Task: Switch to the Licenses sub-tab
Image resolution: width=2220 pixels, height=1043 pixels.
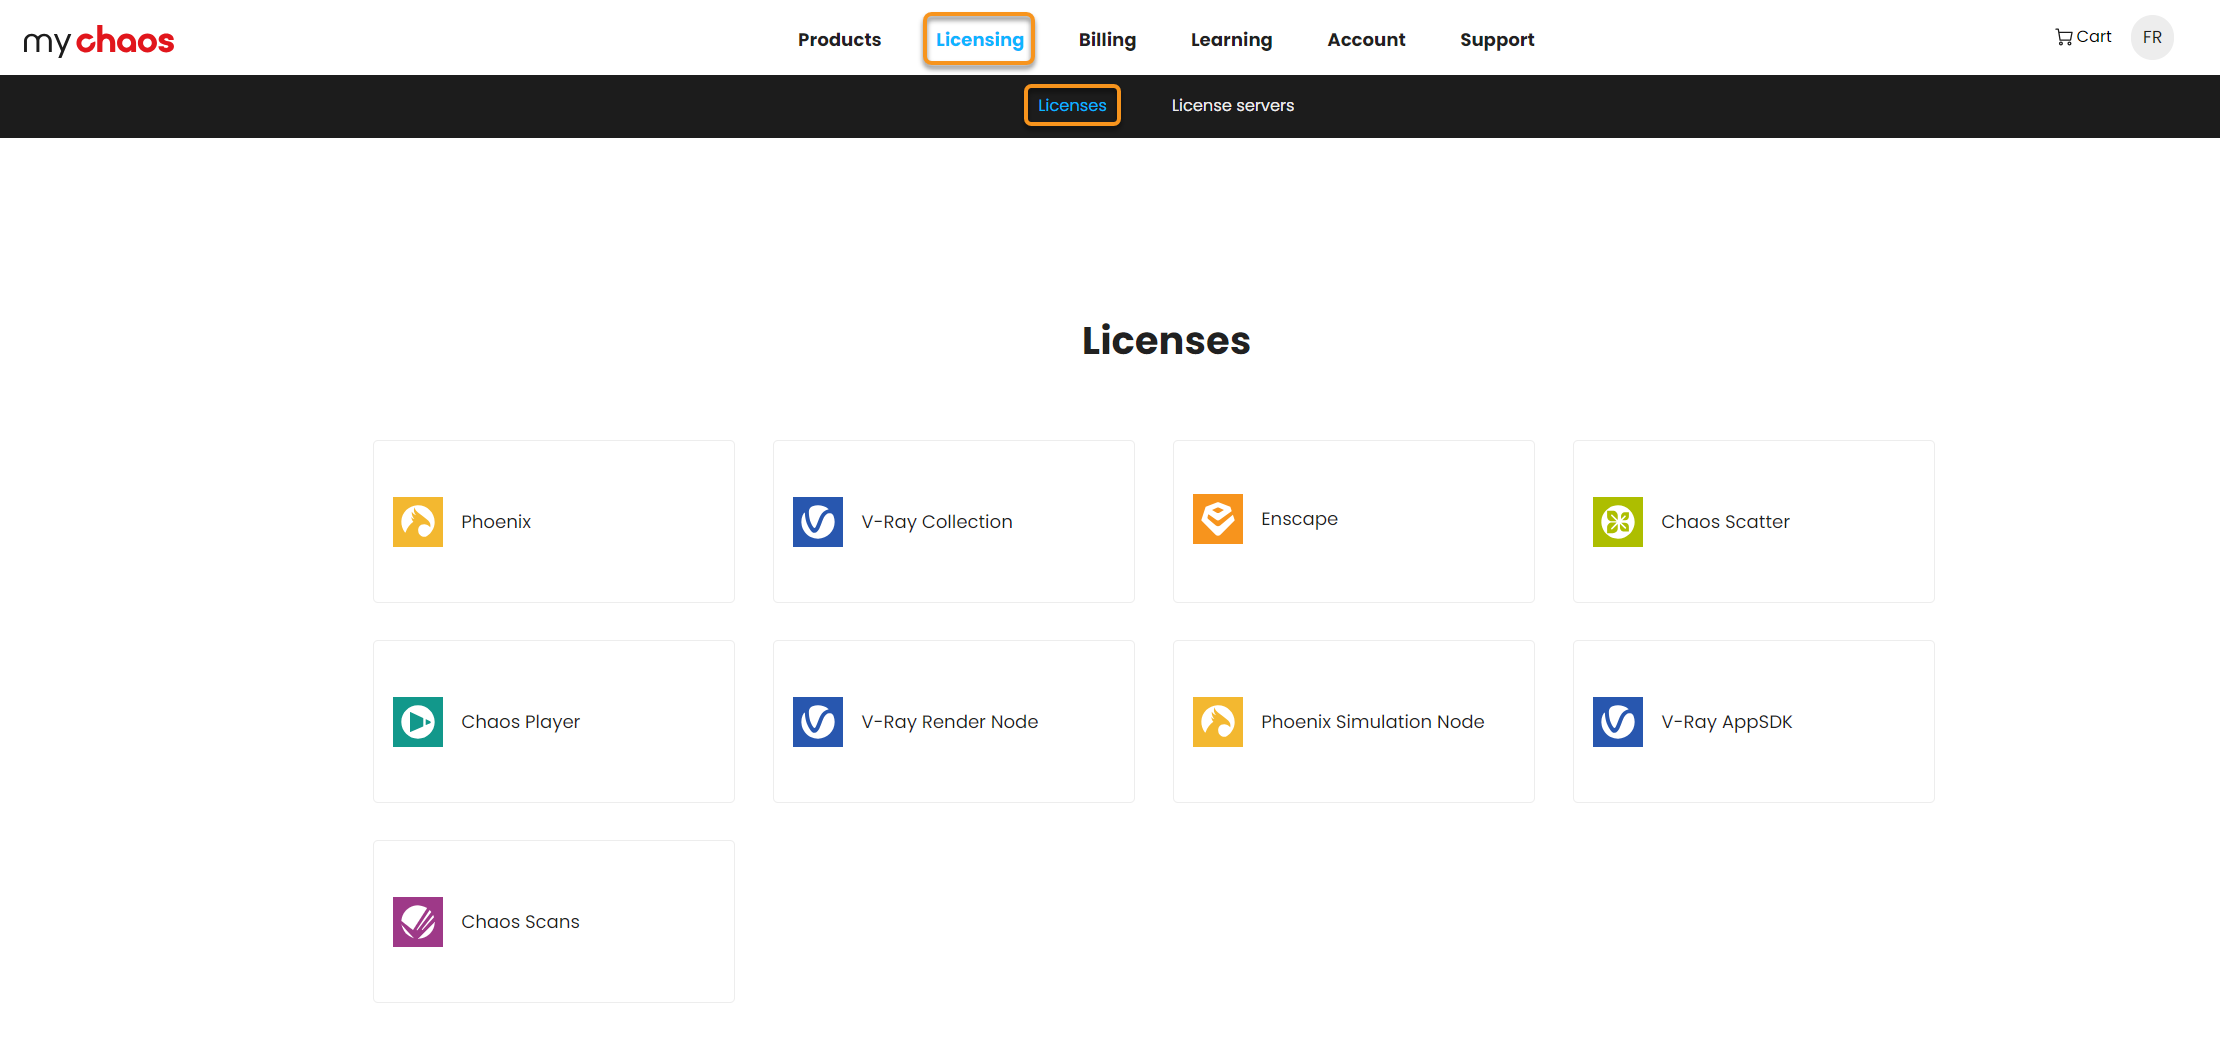Action: [x=1072, y=105]
